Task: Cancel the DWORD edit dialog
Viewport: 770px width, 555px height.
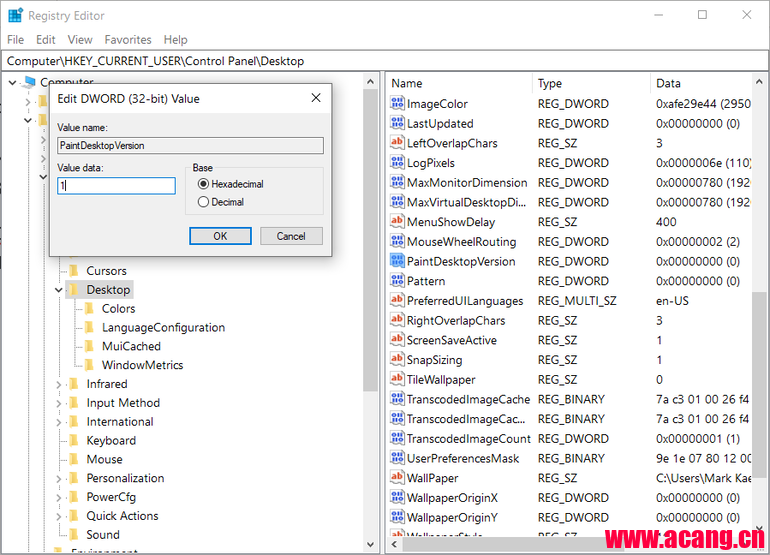Action: coord(291,236)
